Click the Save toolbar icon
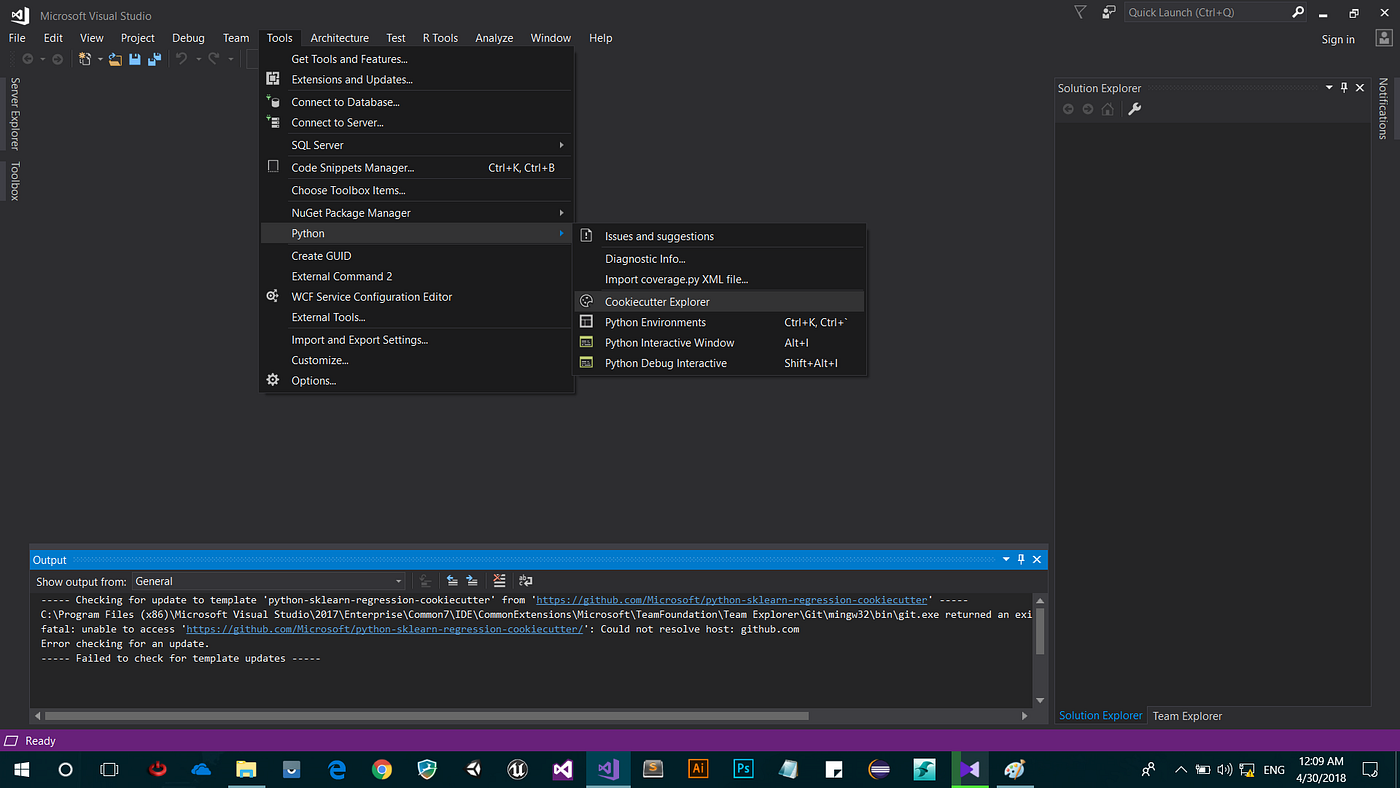Image resolution: width=1400 pixels, height=788 pixels. click(x=135, y=60)
